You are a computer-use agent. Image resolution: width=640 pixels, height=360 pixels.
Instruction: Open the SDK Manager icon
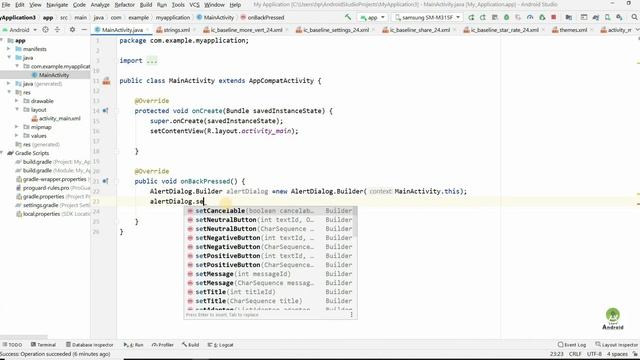(x=620, y=18)
